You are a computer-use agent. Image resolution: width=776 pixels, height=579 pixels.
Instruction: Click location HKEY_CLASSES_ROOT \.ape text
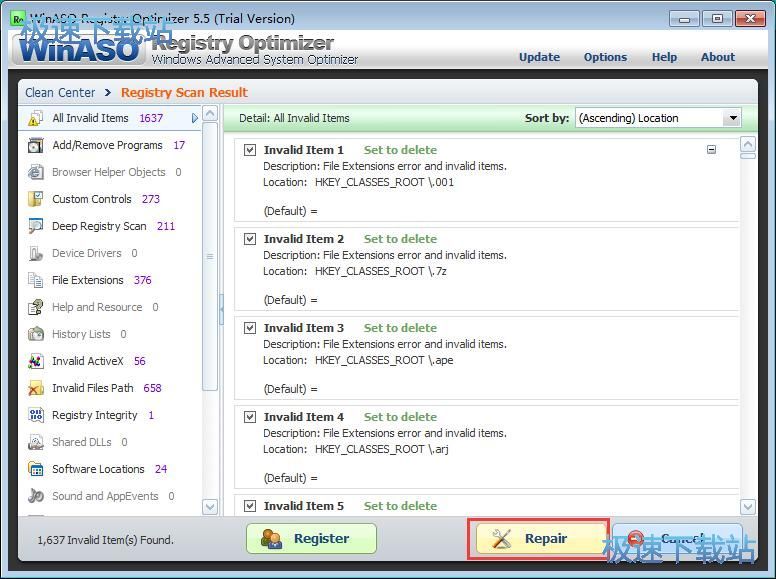pyautogui.click(x=384, y=360)
